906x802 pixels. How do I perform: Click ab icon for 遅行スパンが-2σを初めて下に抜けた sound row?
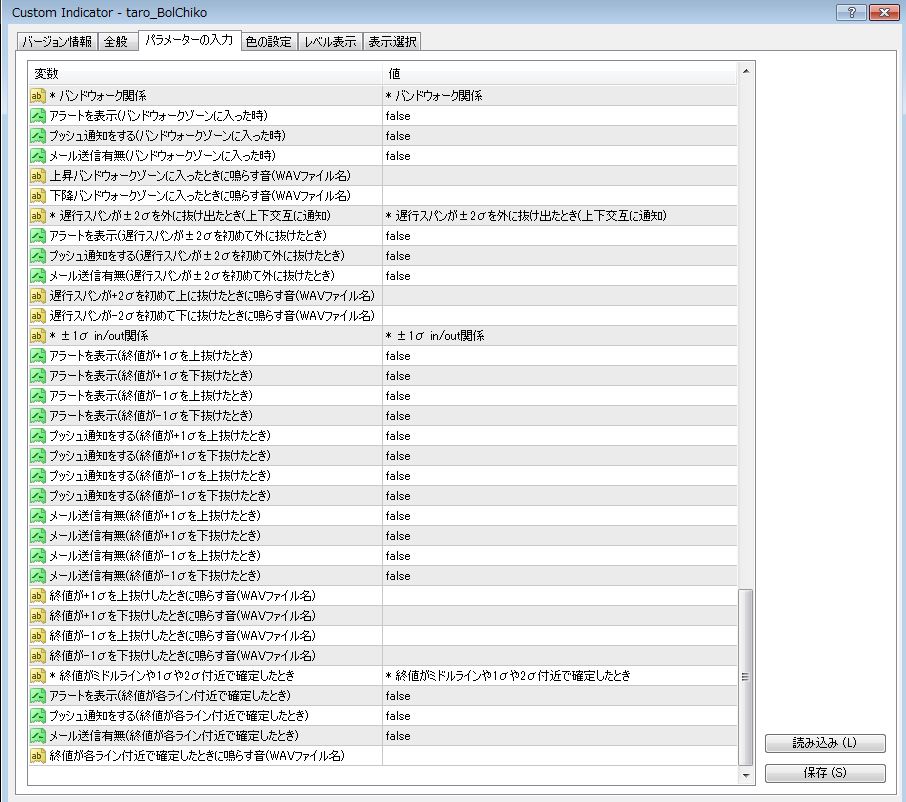pos(38,315)
